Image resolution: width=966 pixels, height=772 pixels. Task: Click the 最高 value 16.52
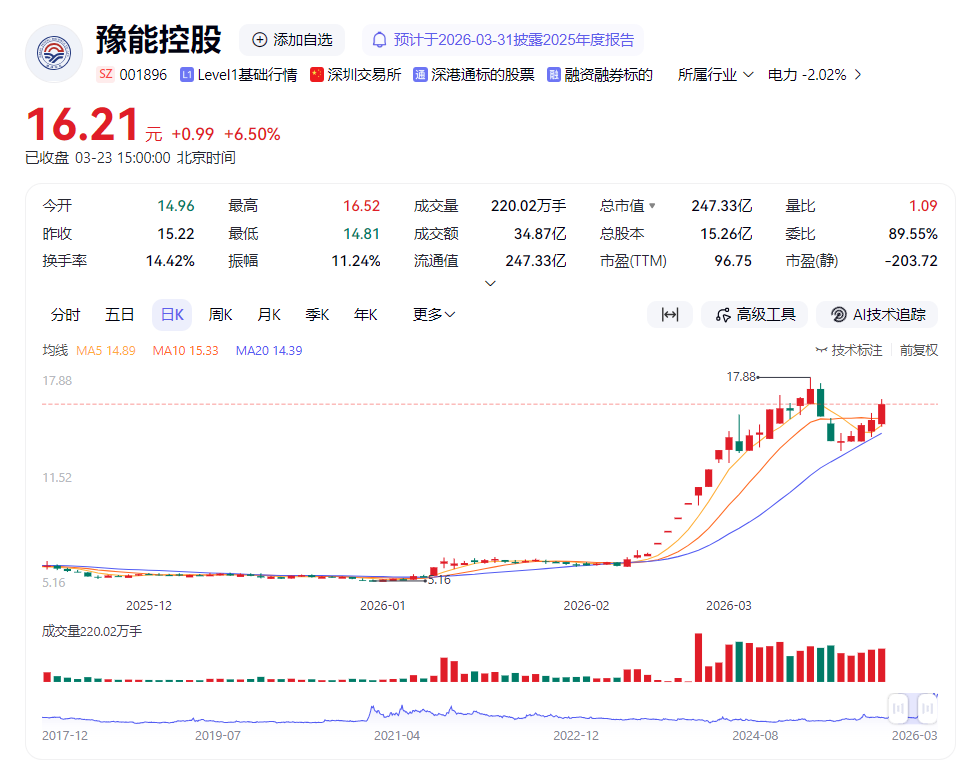point(361,206)
